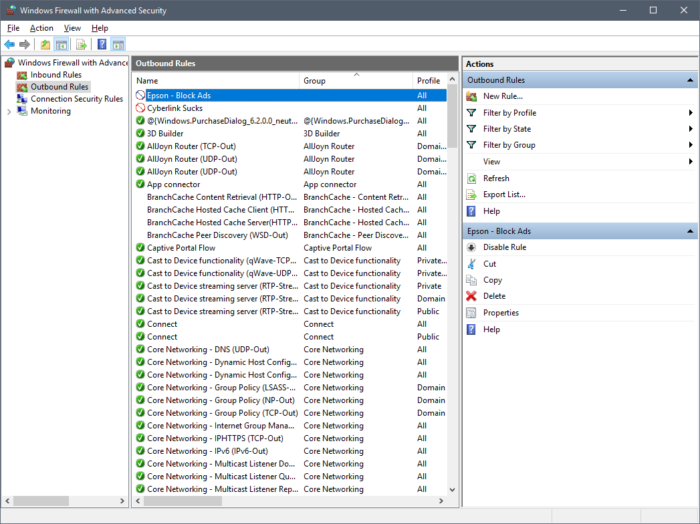This screenshot has width=700, height=524.
Task: Click the blue Help toolbar icon
Action: (x=101, y=45)
